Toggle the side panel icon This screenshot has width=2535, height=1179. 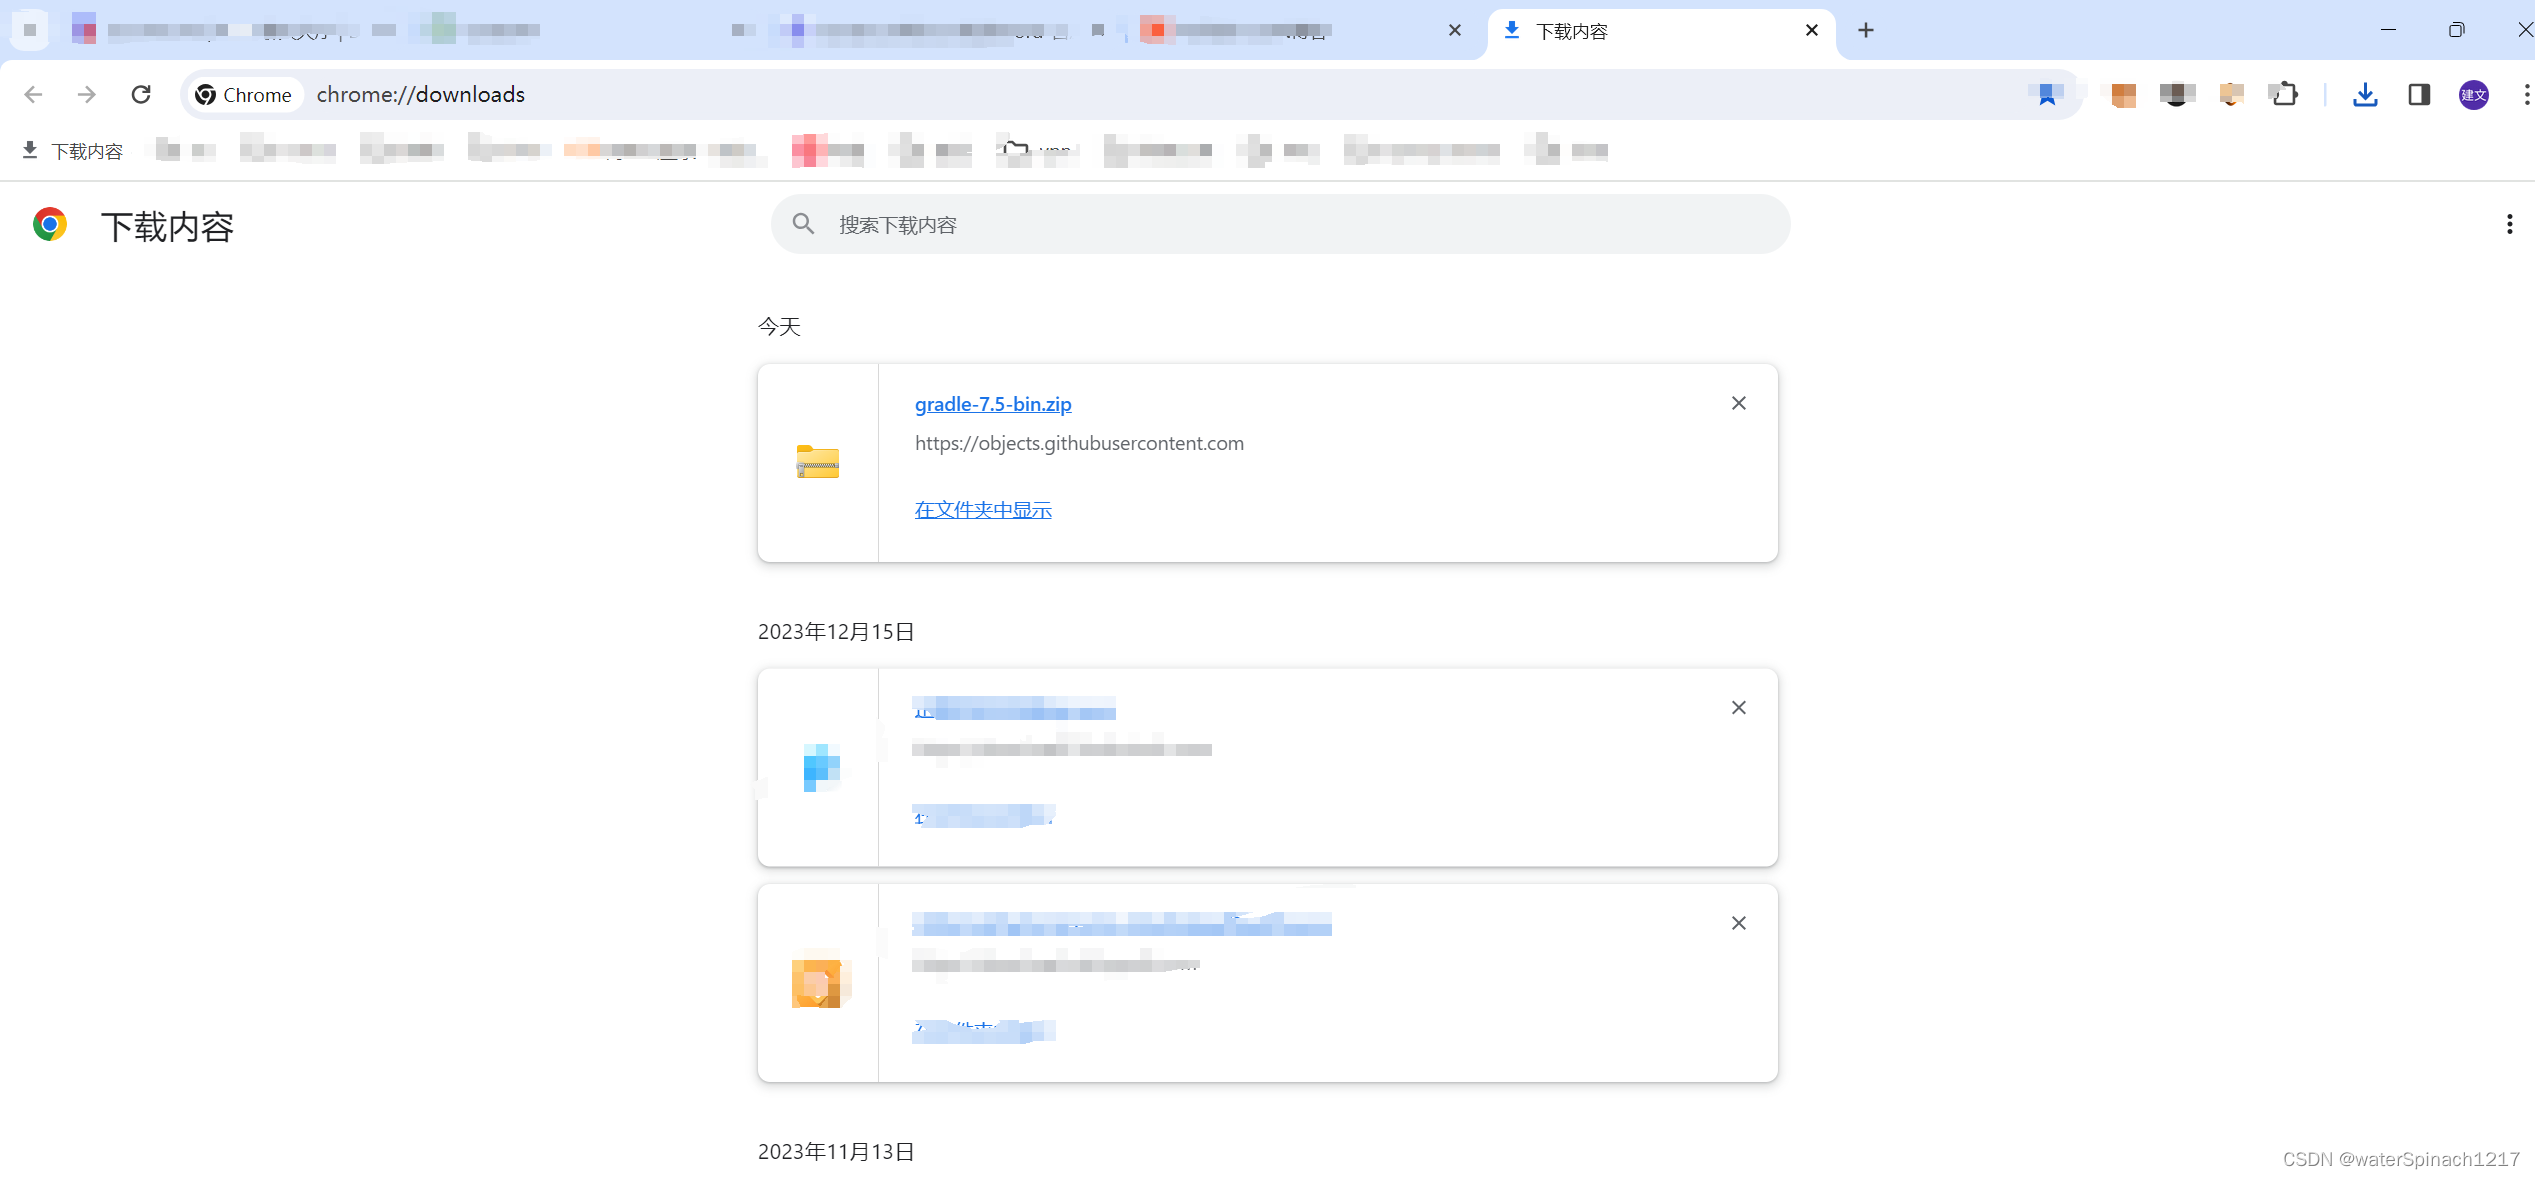point(2419,94)
